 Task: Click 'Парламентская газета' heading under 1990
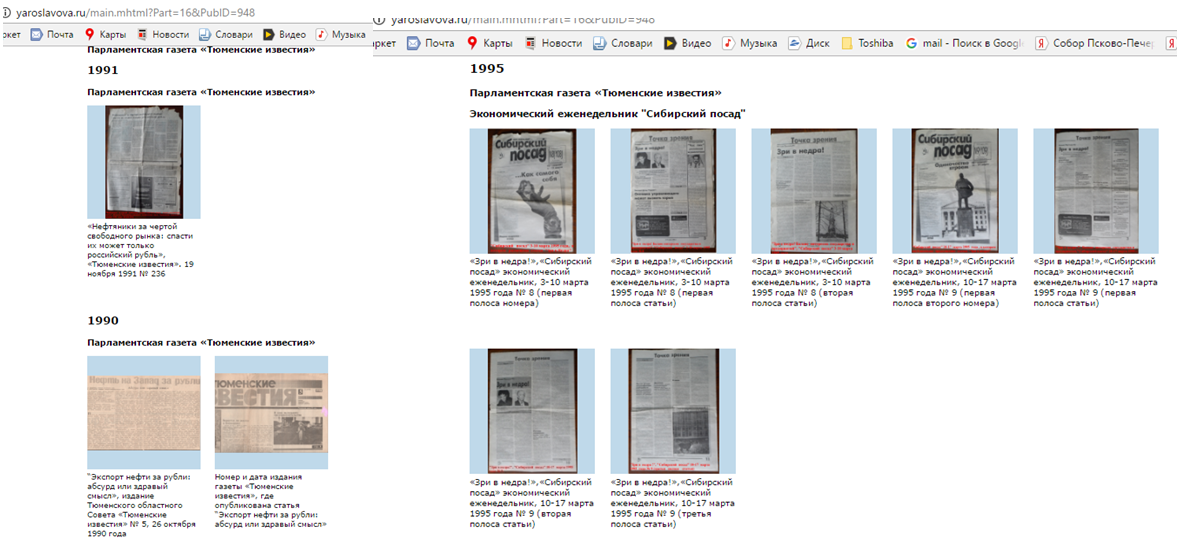tap(201, 343)
